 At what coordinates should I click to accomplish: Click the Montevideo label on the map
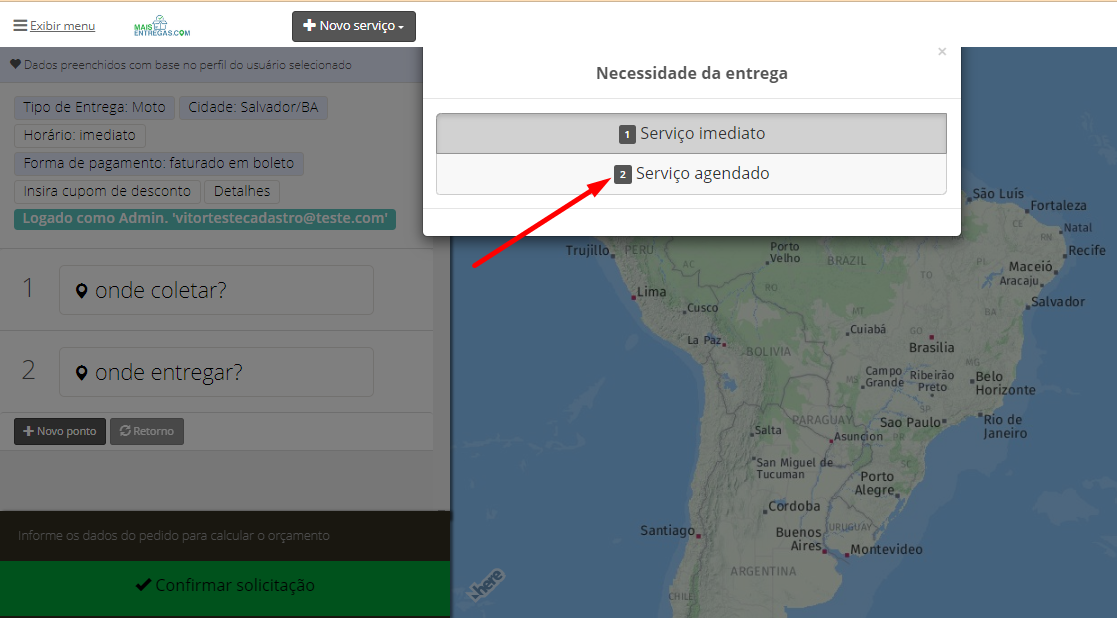point(886,550)
